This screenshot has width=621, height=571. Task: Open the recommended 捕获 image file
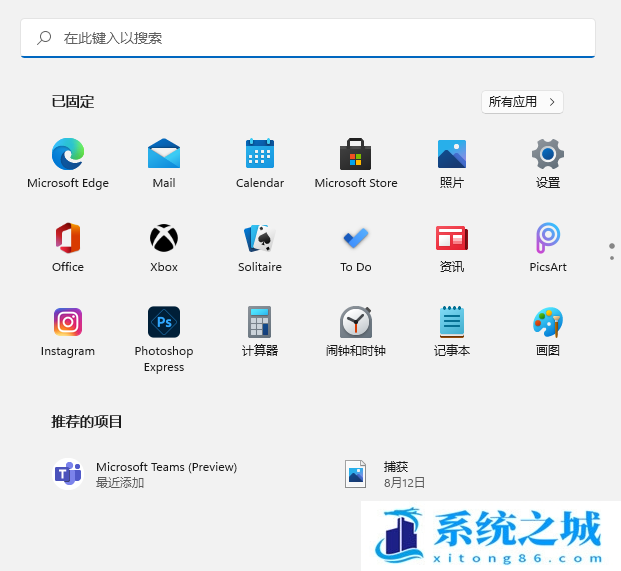point(386,474)
